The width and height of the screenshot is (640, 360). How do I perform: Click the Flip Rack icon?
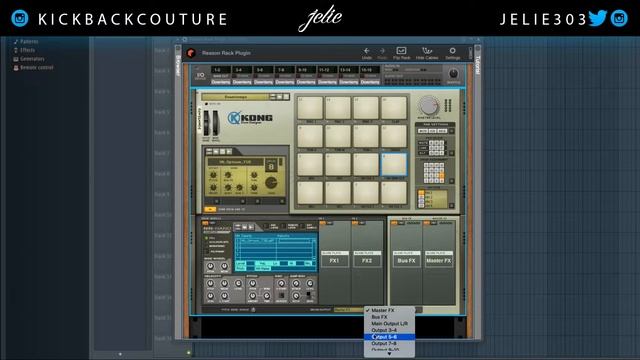coord(401,51)
